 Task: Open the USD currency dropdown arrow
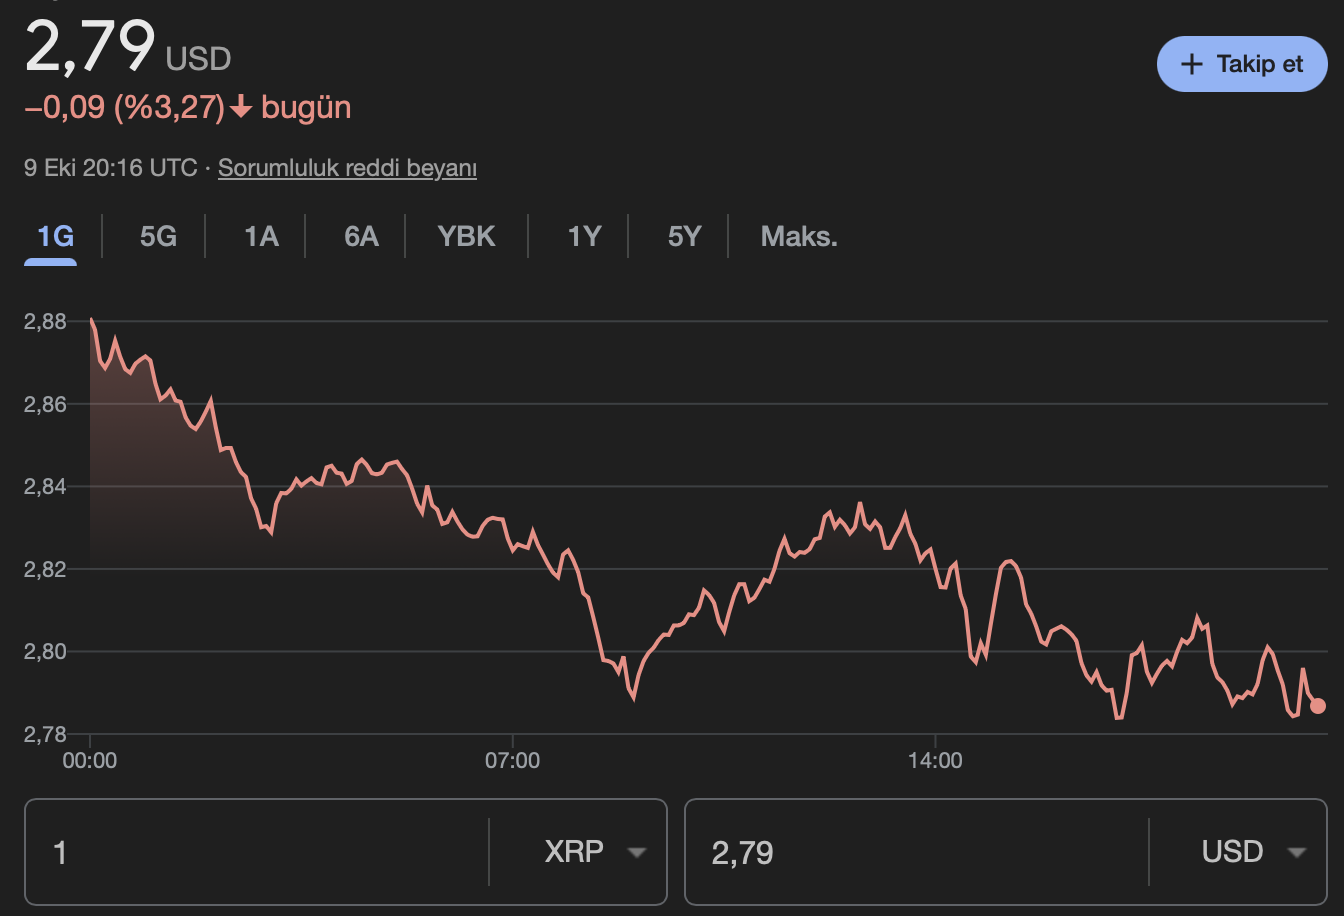click(1297, 852)
